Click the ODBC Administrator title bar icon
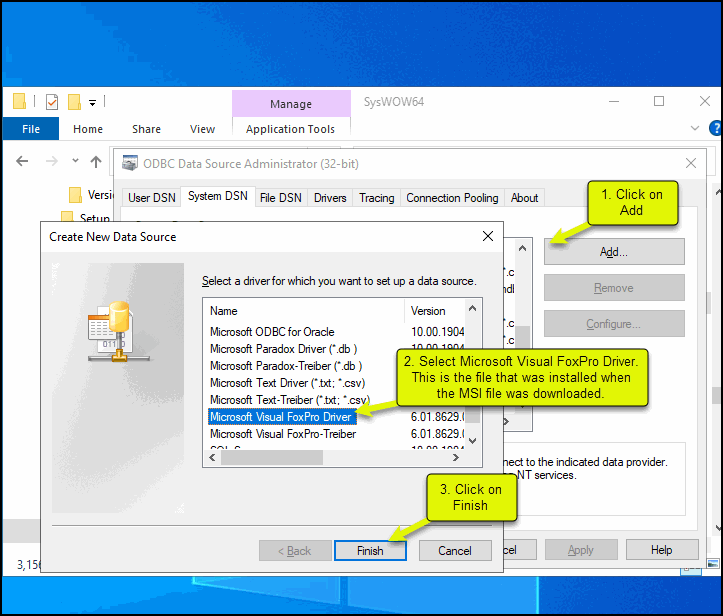Screen dimensions: 723x616 [130, 163]
